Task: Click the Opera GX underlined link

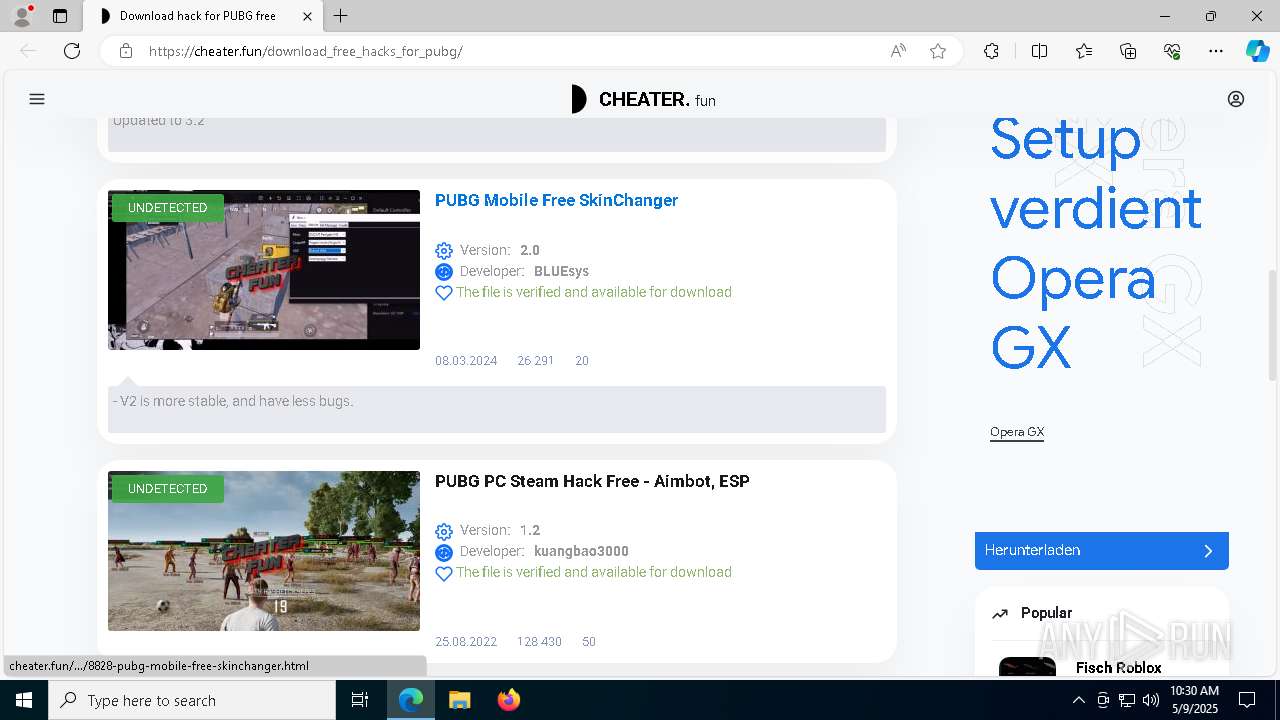Action: pos(1017,432)
